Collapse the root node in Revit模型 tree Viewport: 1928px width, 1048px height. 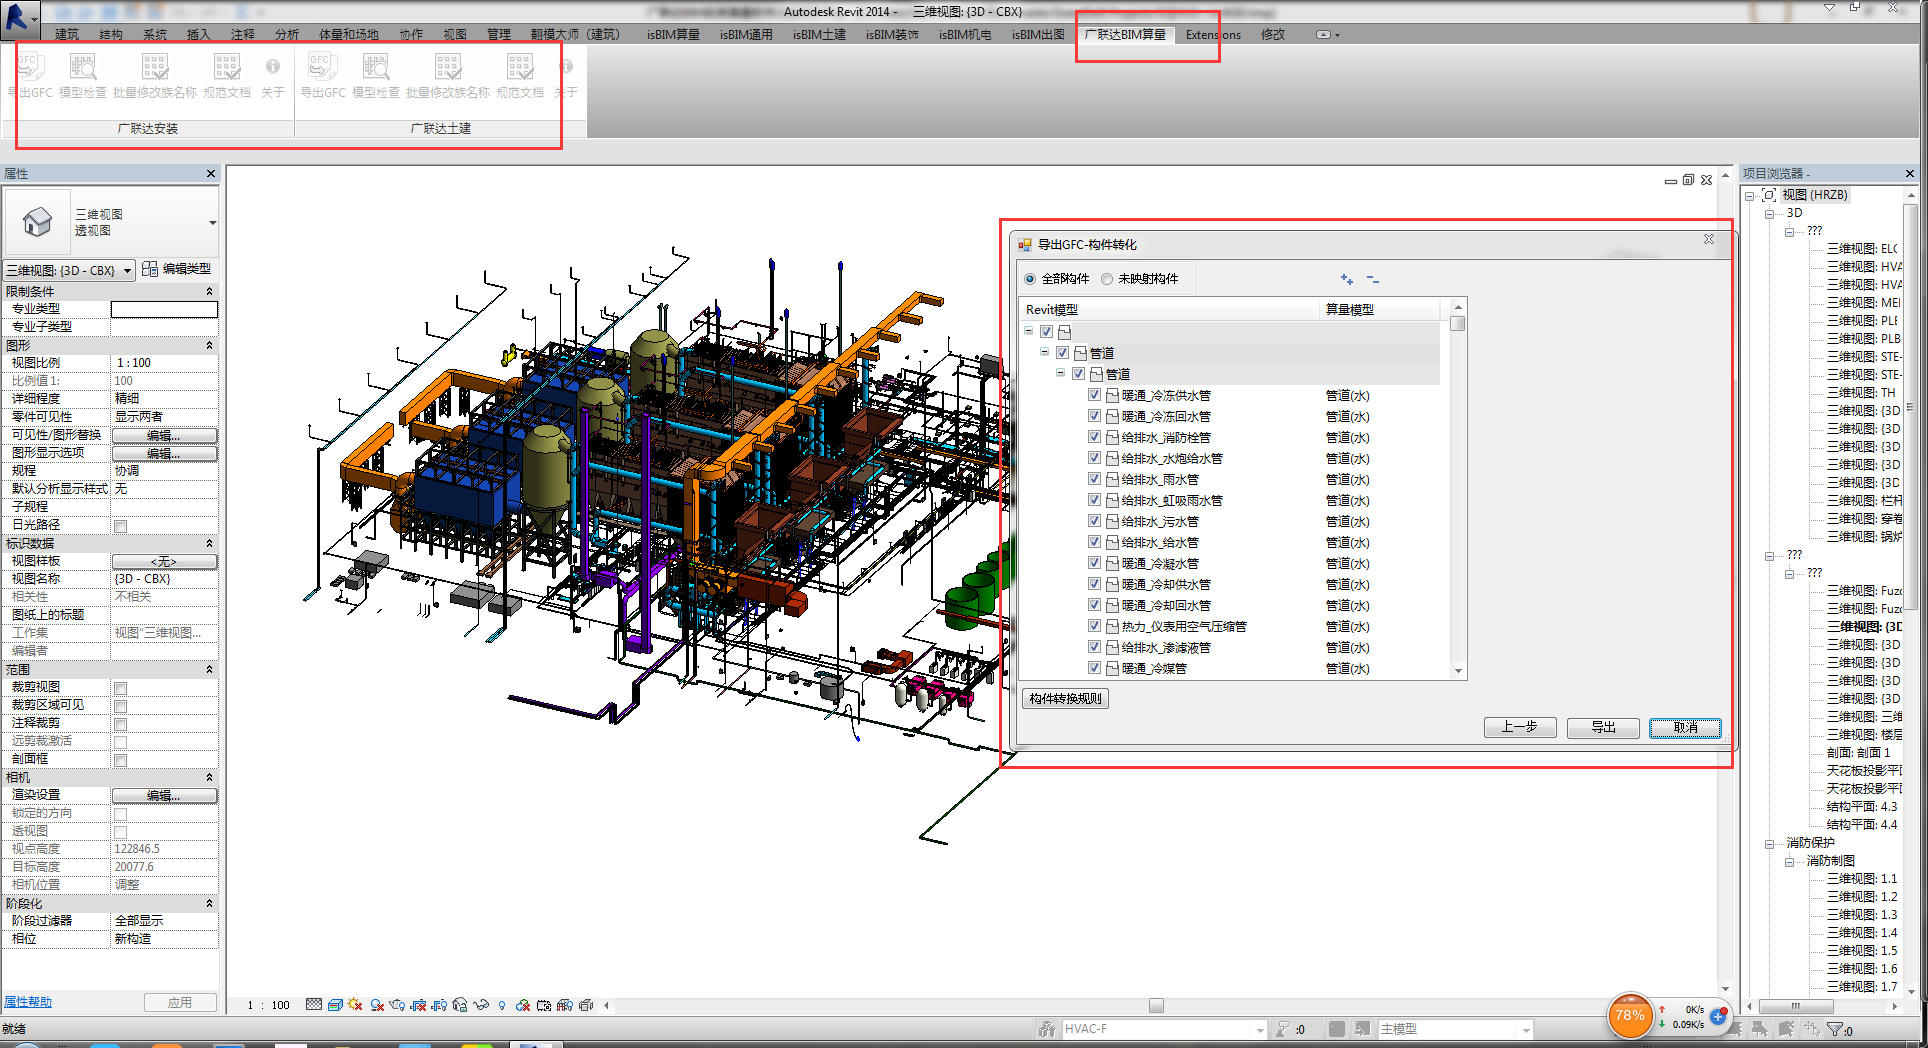(1028, 331)
